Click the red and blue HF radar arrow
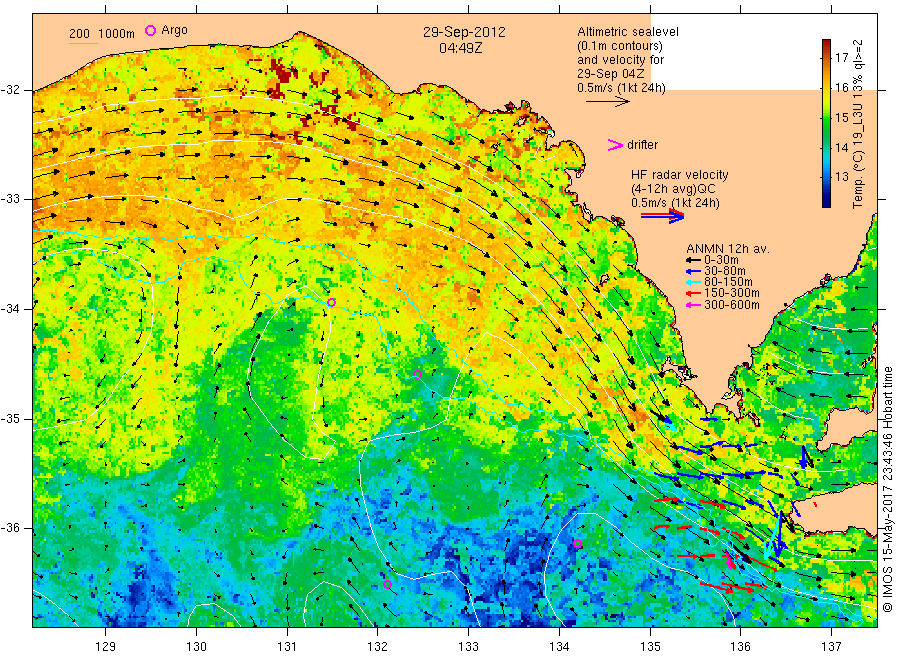 (662, 216)
